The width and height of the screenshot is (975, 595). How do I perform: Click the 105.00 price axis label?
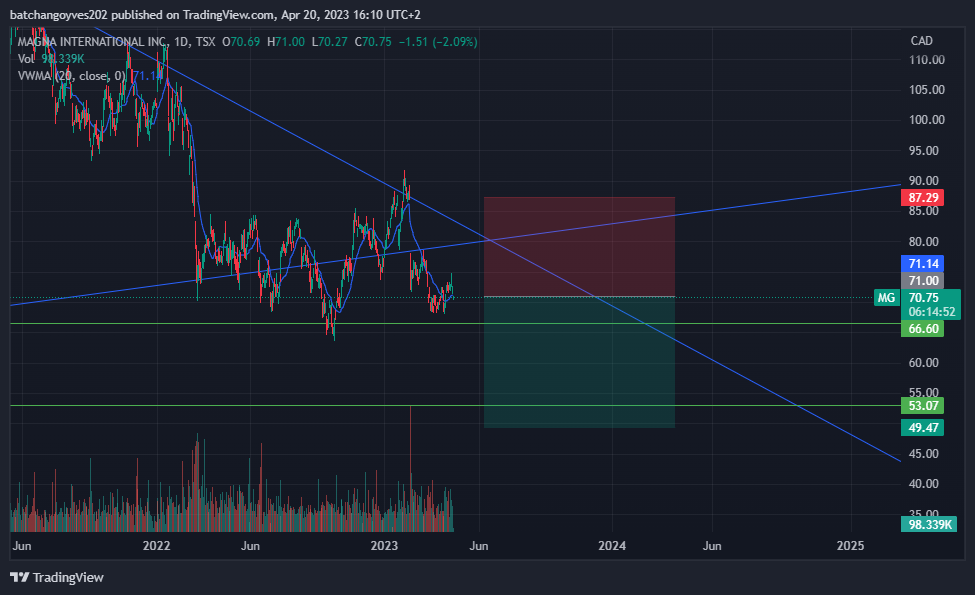[x=926, y=90]
